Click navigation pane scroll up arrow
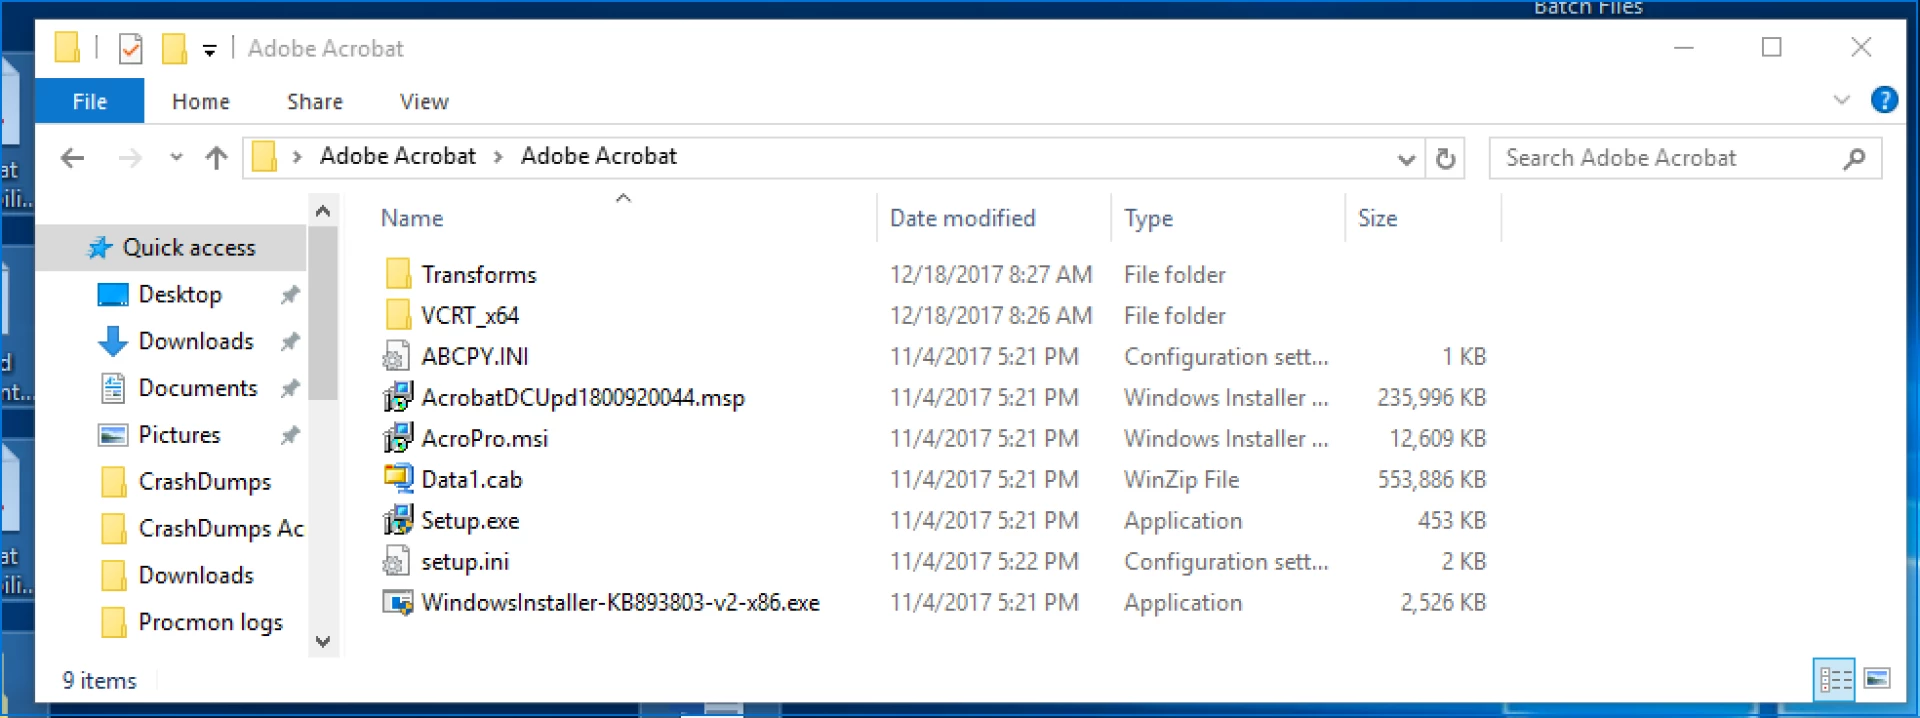Viewport: 1920px width, 718px height. pyautogui.click(x=322, y=211)
